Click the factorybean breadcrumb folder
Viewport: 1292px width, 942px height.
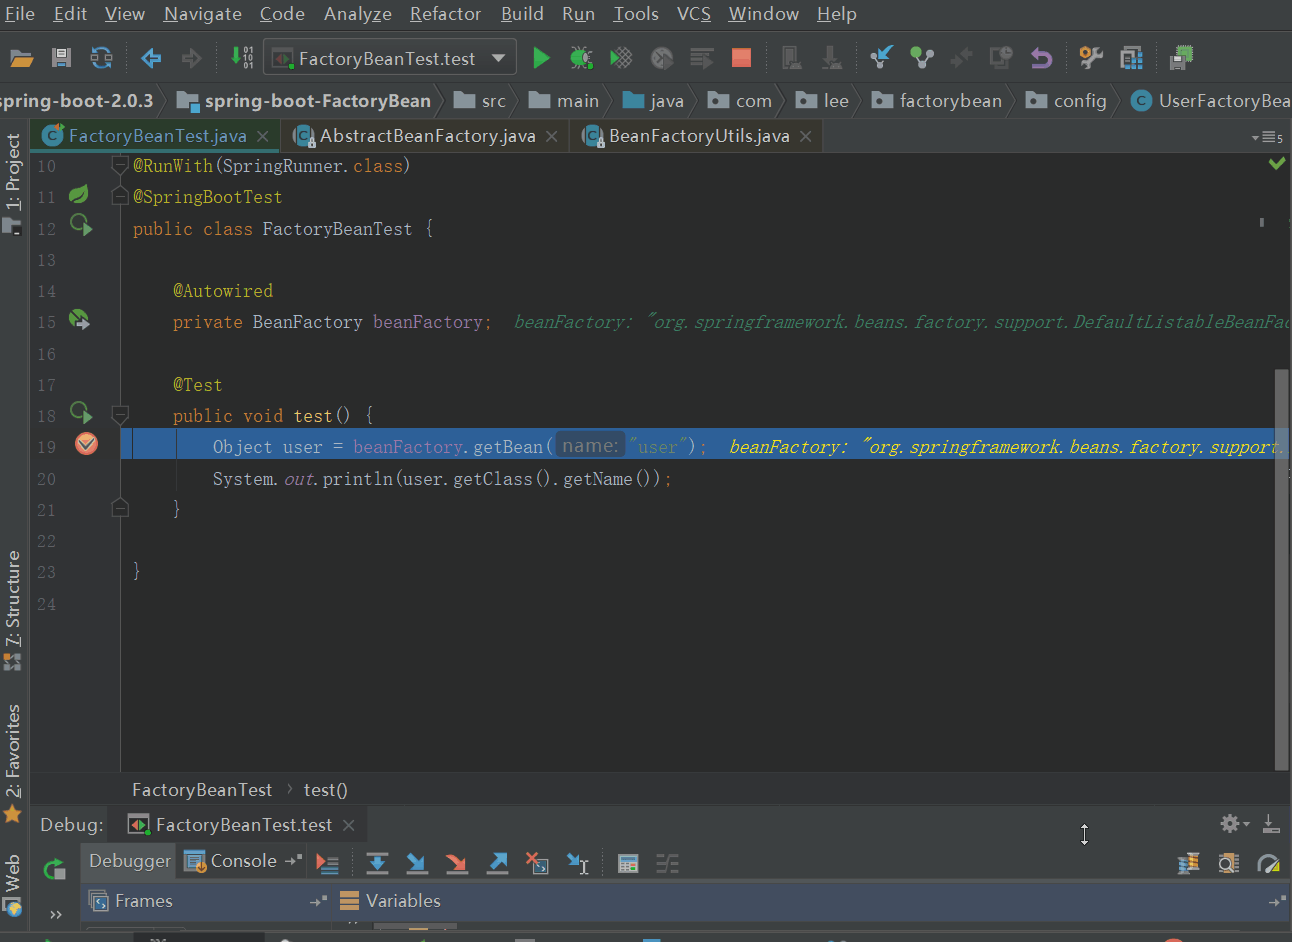click(x=937, y=101)
